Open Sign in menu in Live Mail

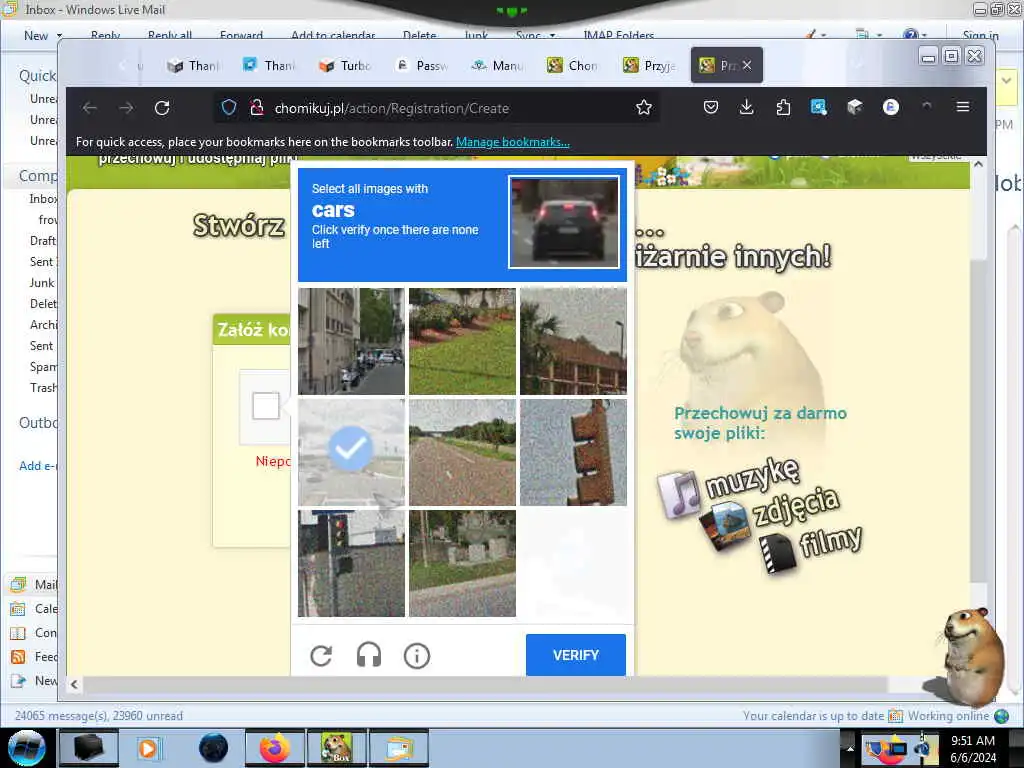click(x=980, y=35)
